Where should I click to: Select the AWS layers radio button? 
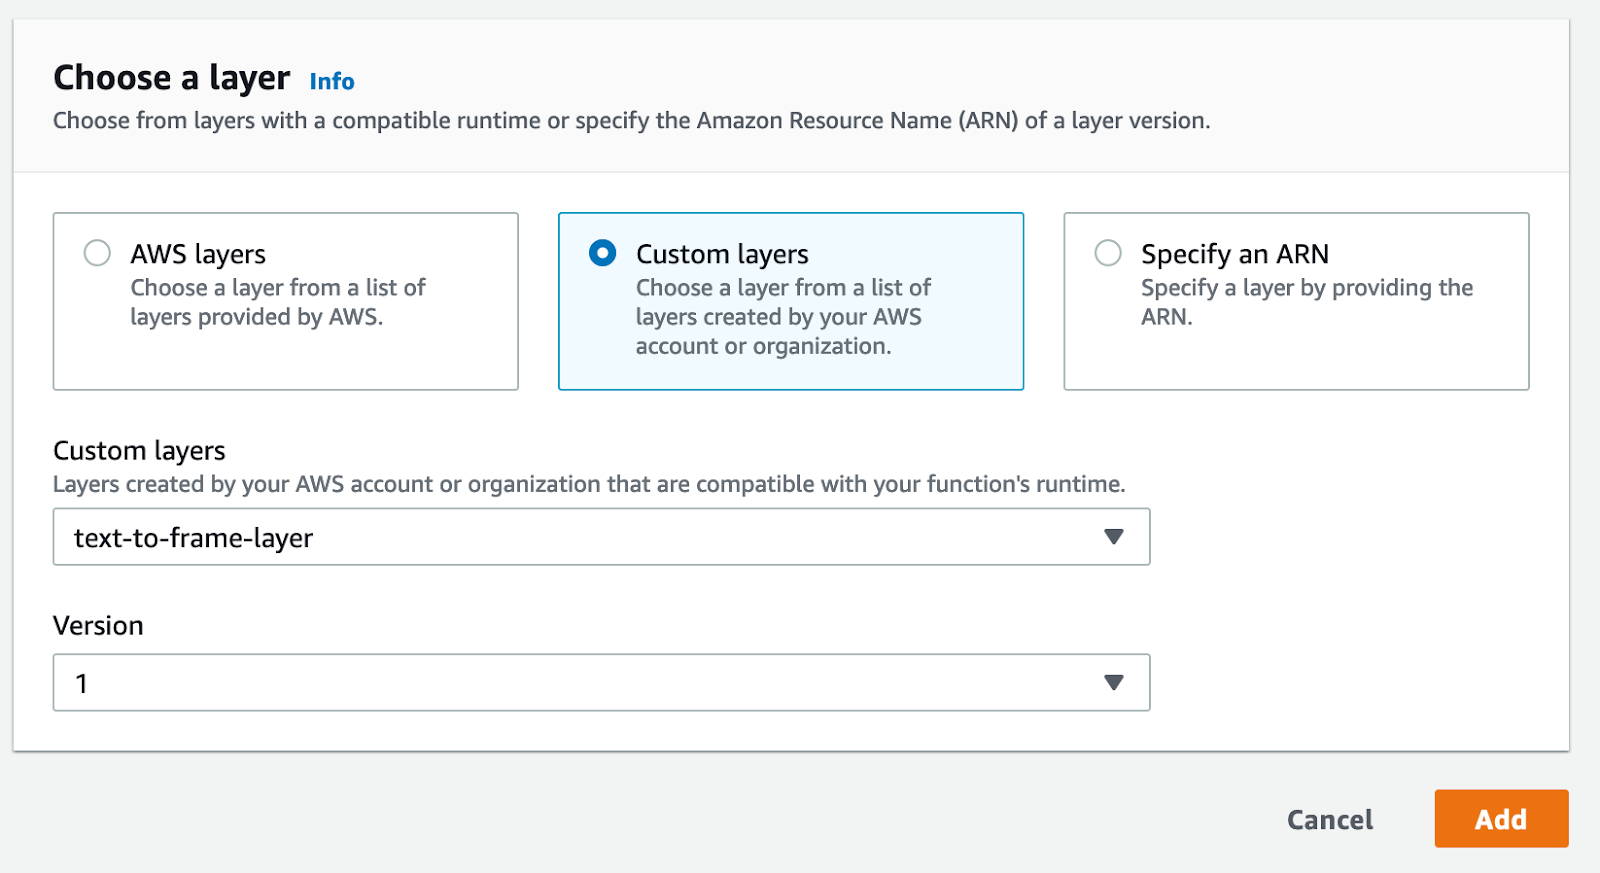pos(97,253)
